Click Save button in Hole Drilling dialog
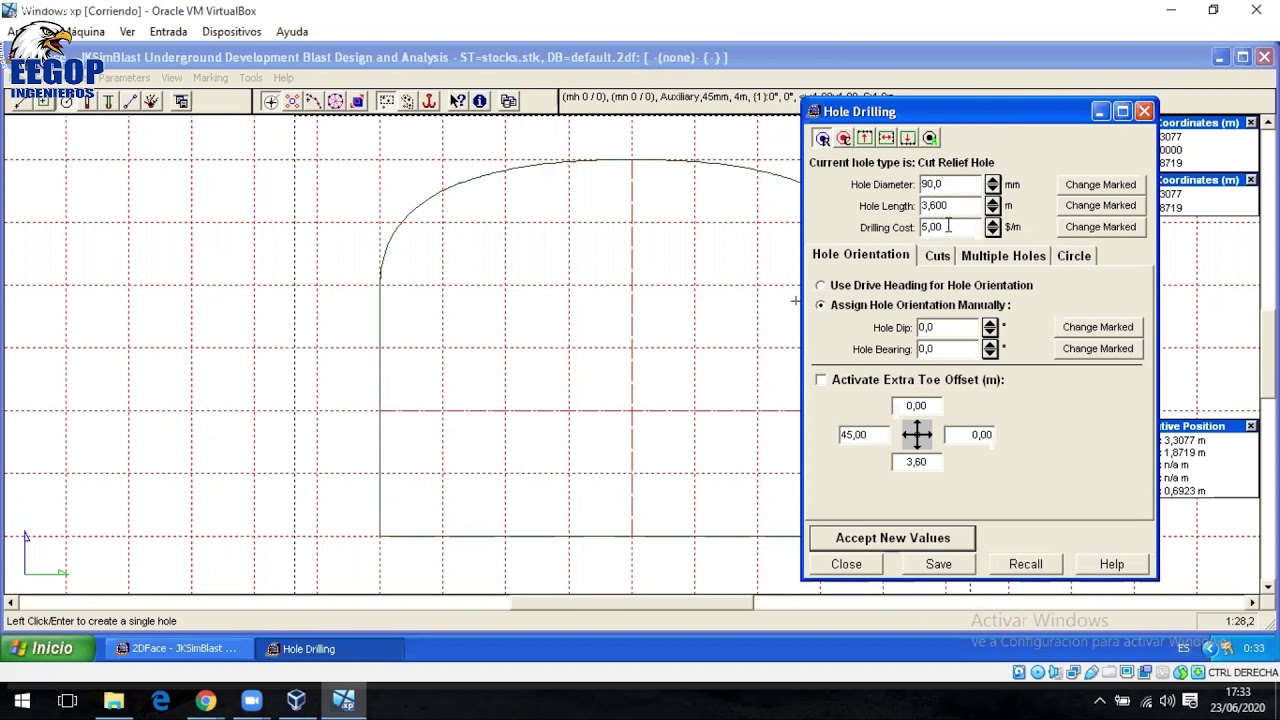 point(938,564)
